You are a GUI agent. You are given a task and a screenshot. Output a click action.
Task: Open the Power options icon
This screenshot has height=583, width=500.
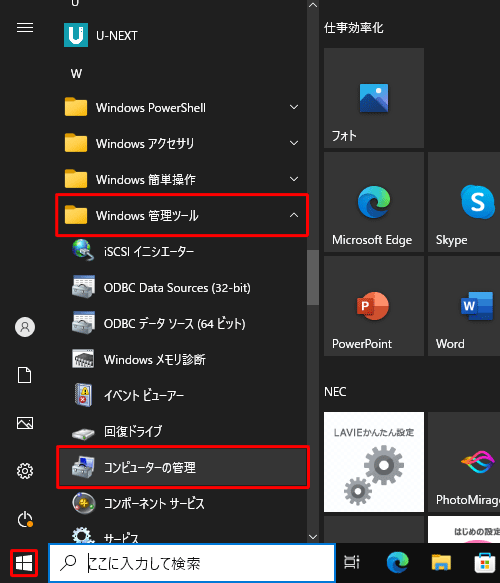[25, 519]
